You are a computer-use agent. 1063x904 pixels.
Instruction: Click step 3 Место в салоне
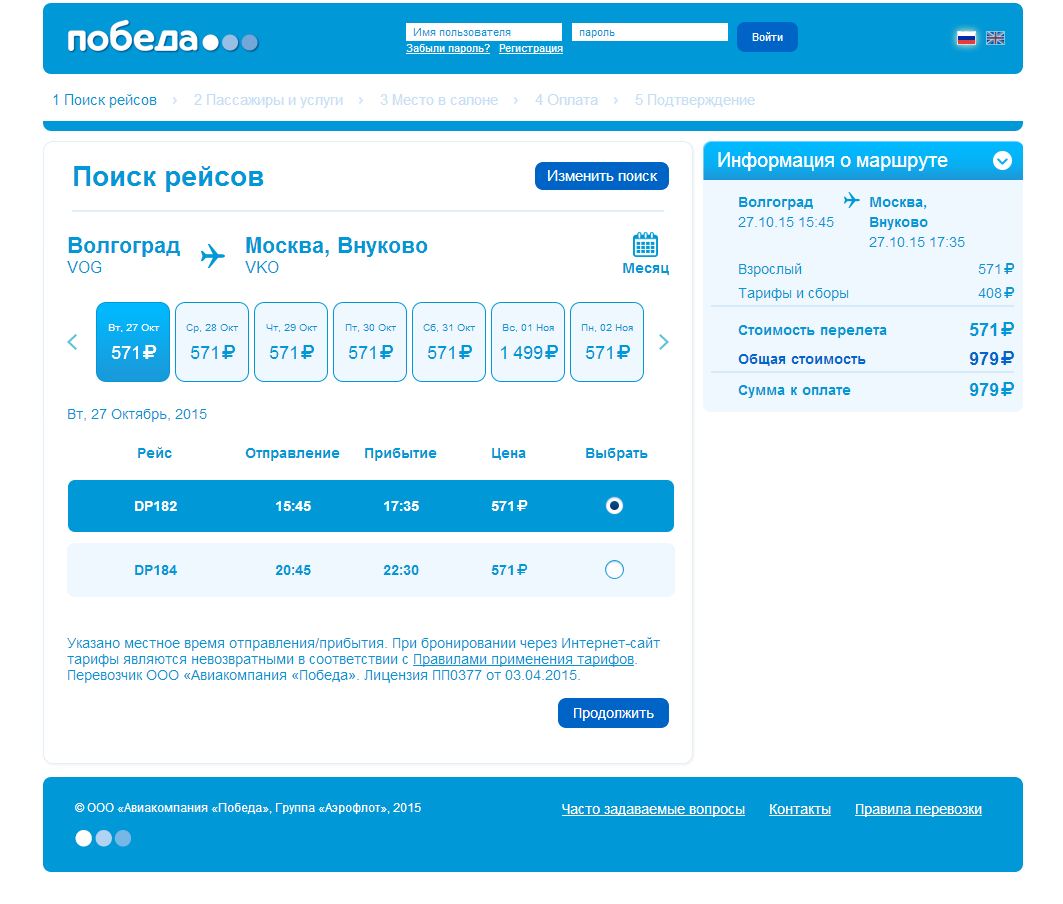[x=439, y=100]
